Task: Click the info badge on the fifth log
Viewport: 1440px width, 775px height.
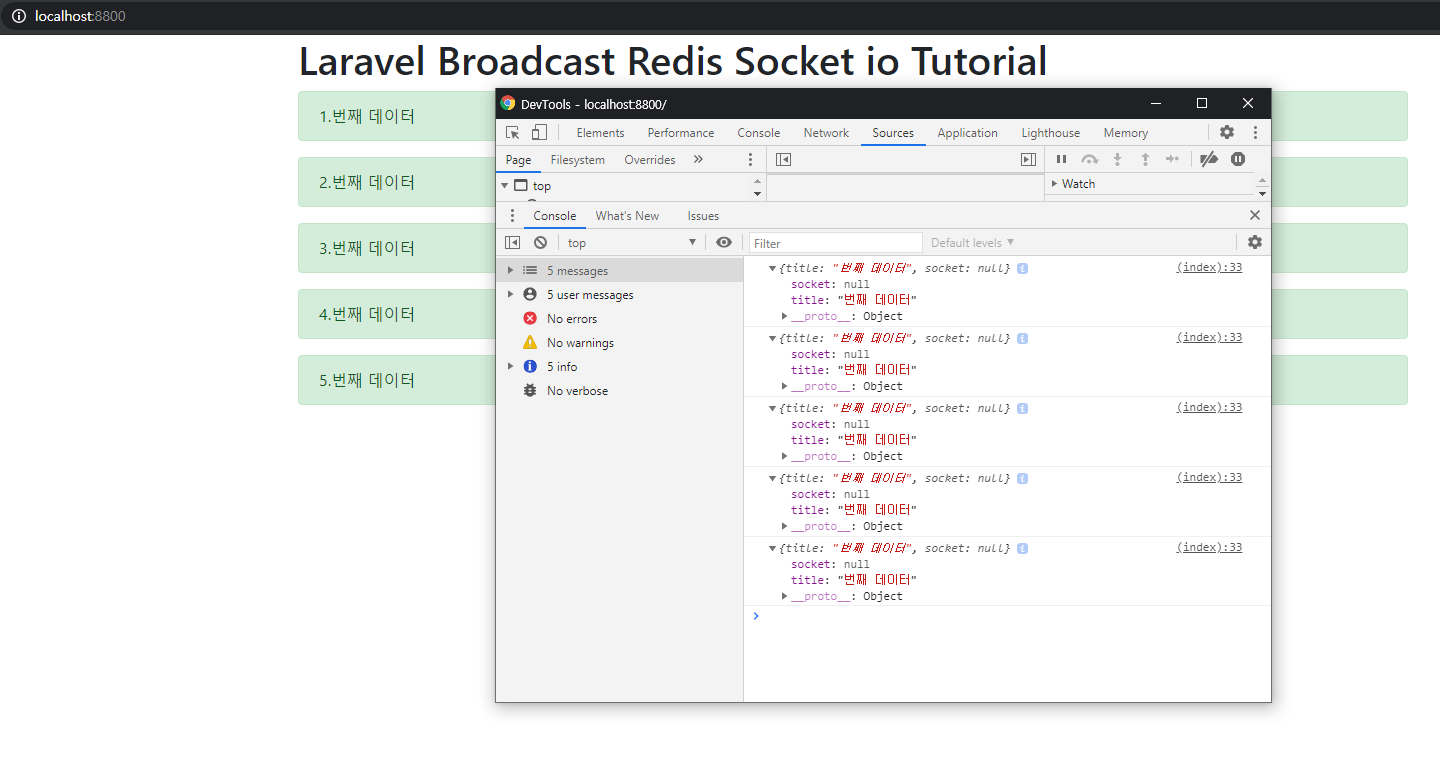Action: tap(1022, 548)
